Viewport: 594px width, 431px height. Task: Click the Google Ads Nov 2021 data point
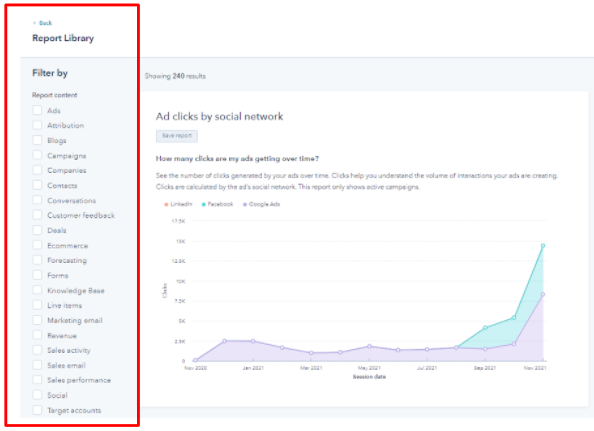[x=543, y=294]
